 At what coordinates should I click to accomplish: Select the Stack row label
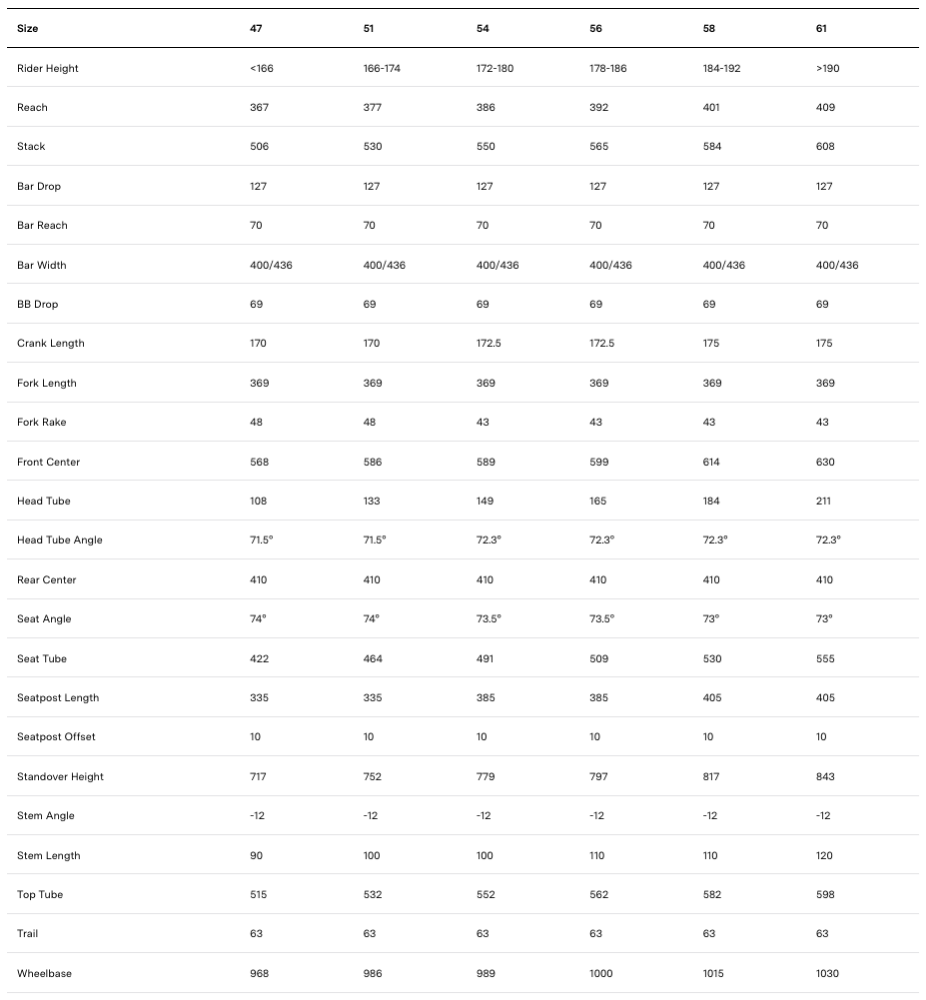coord(31,146)
